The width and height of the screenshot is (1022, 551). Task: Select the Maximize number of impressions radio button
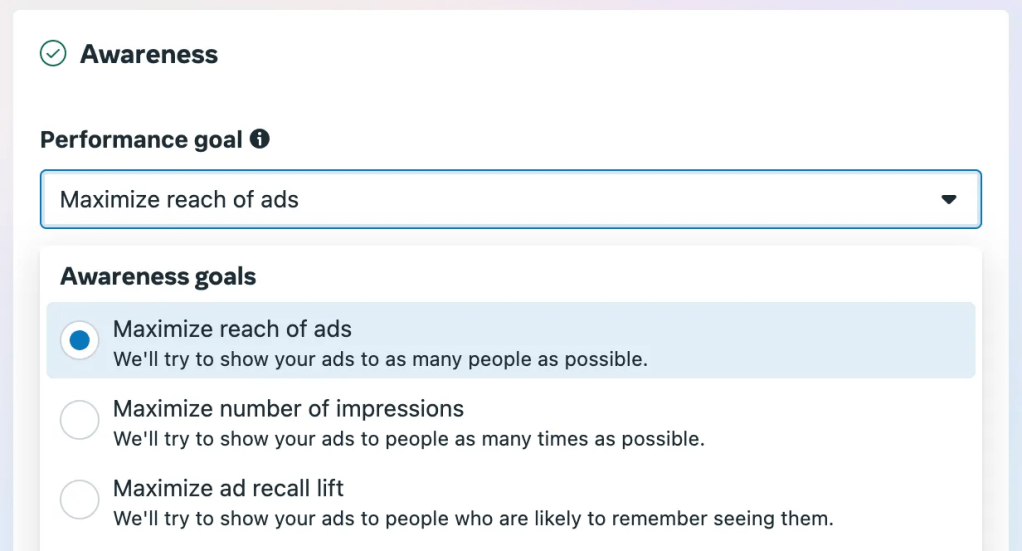click(80, 420)
